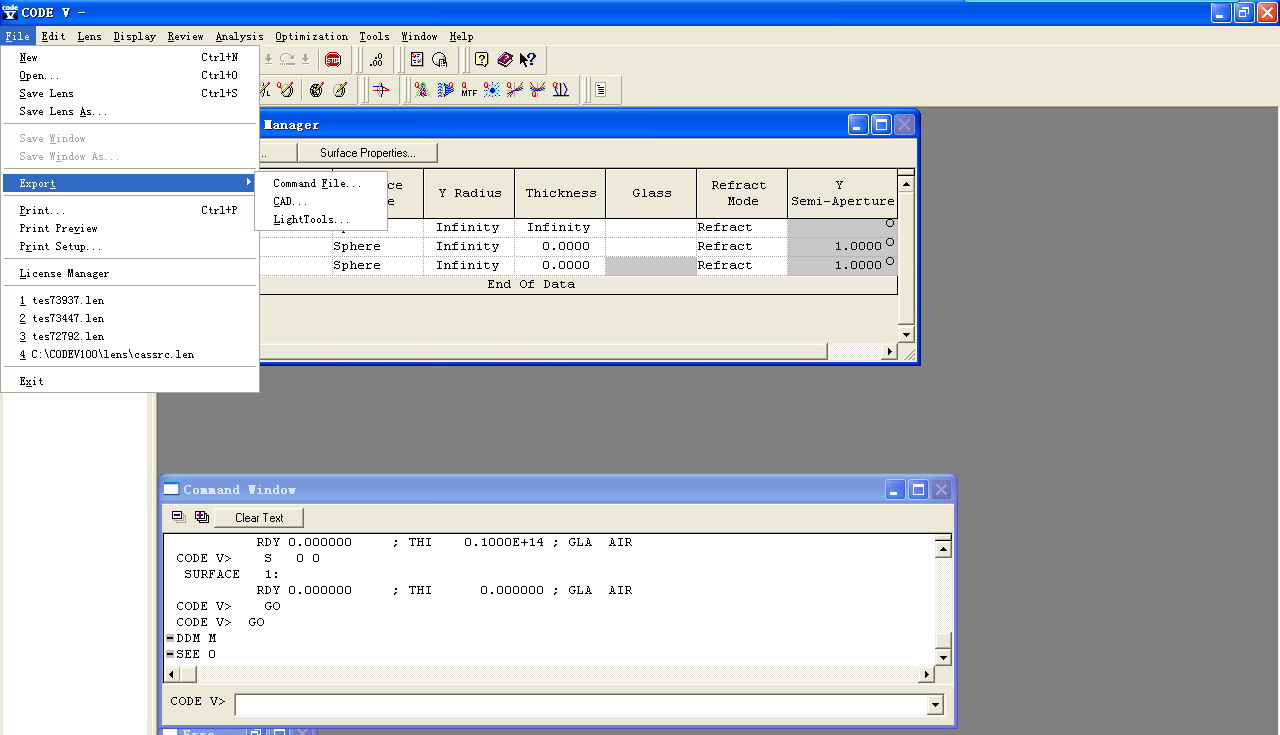The image size is (1280, 735).
Task: Open recent file cassrc.len
Action: tap(129, 354)
